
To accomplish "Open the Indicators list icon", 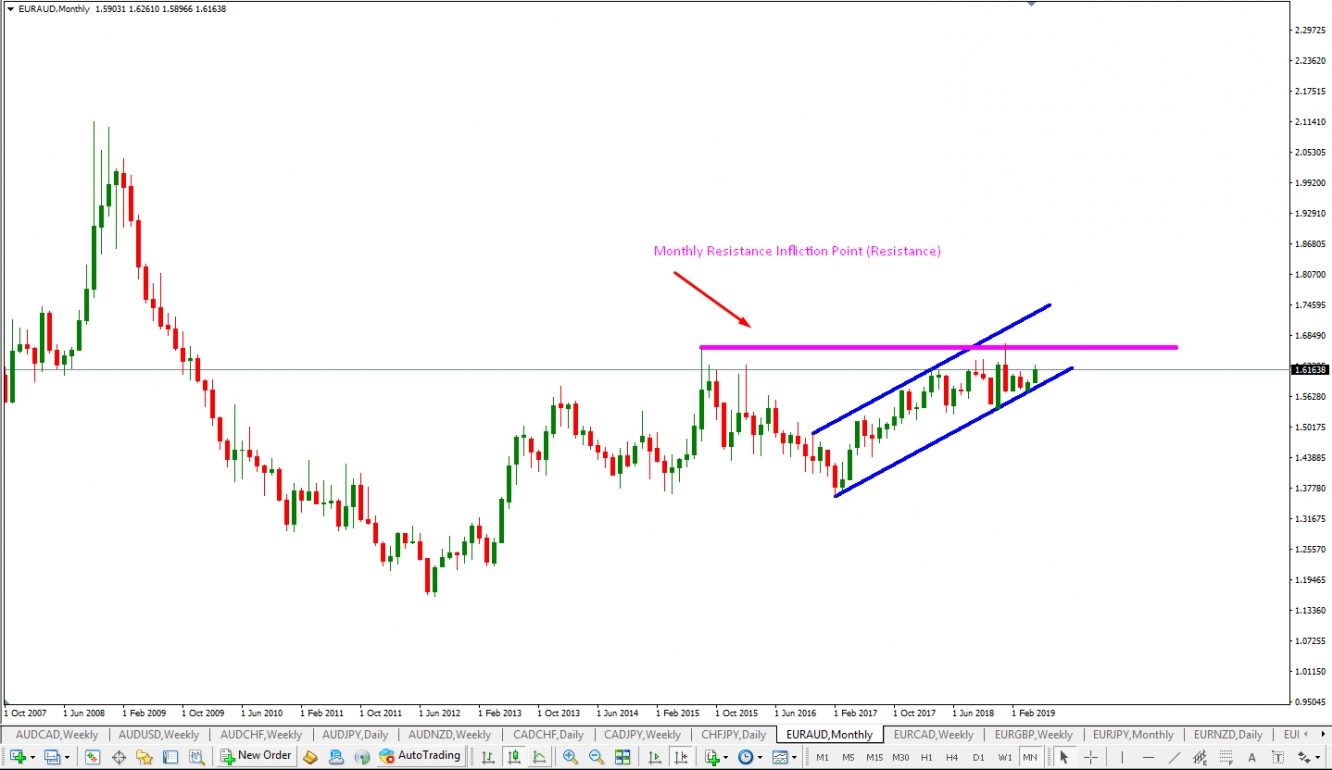I will click(712, 757).
